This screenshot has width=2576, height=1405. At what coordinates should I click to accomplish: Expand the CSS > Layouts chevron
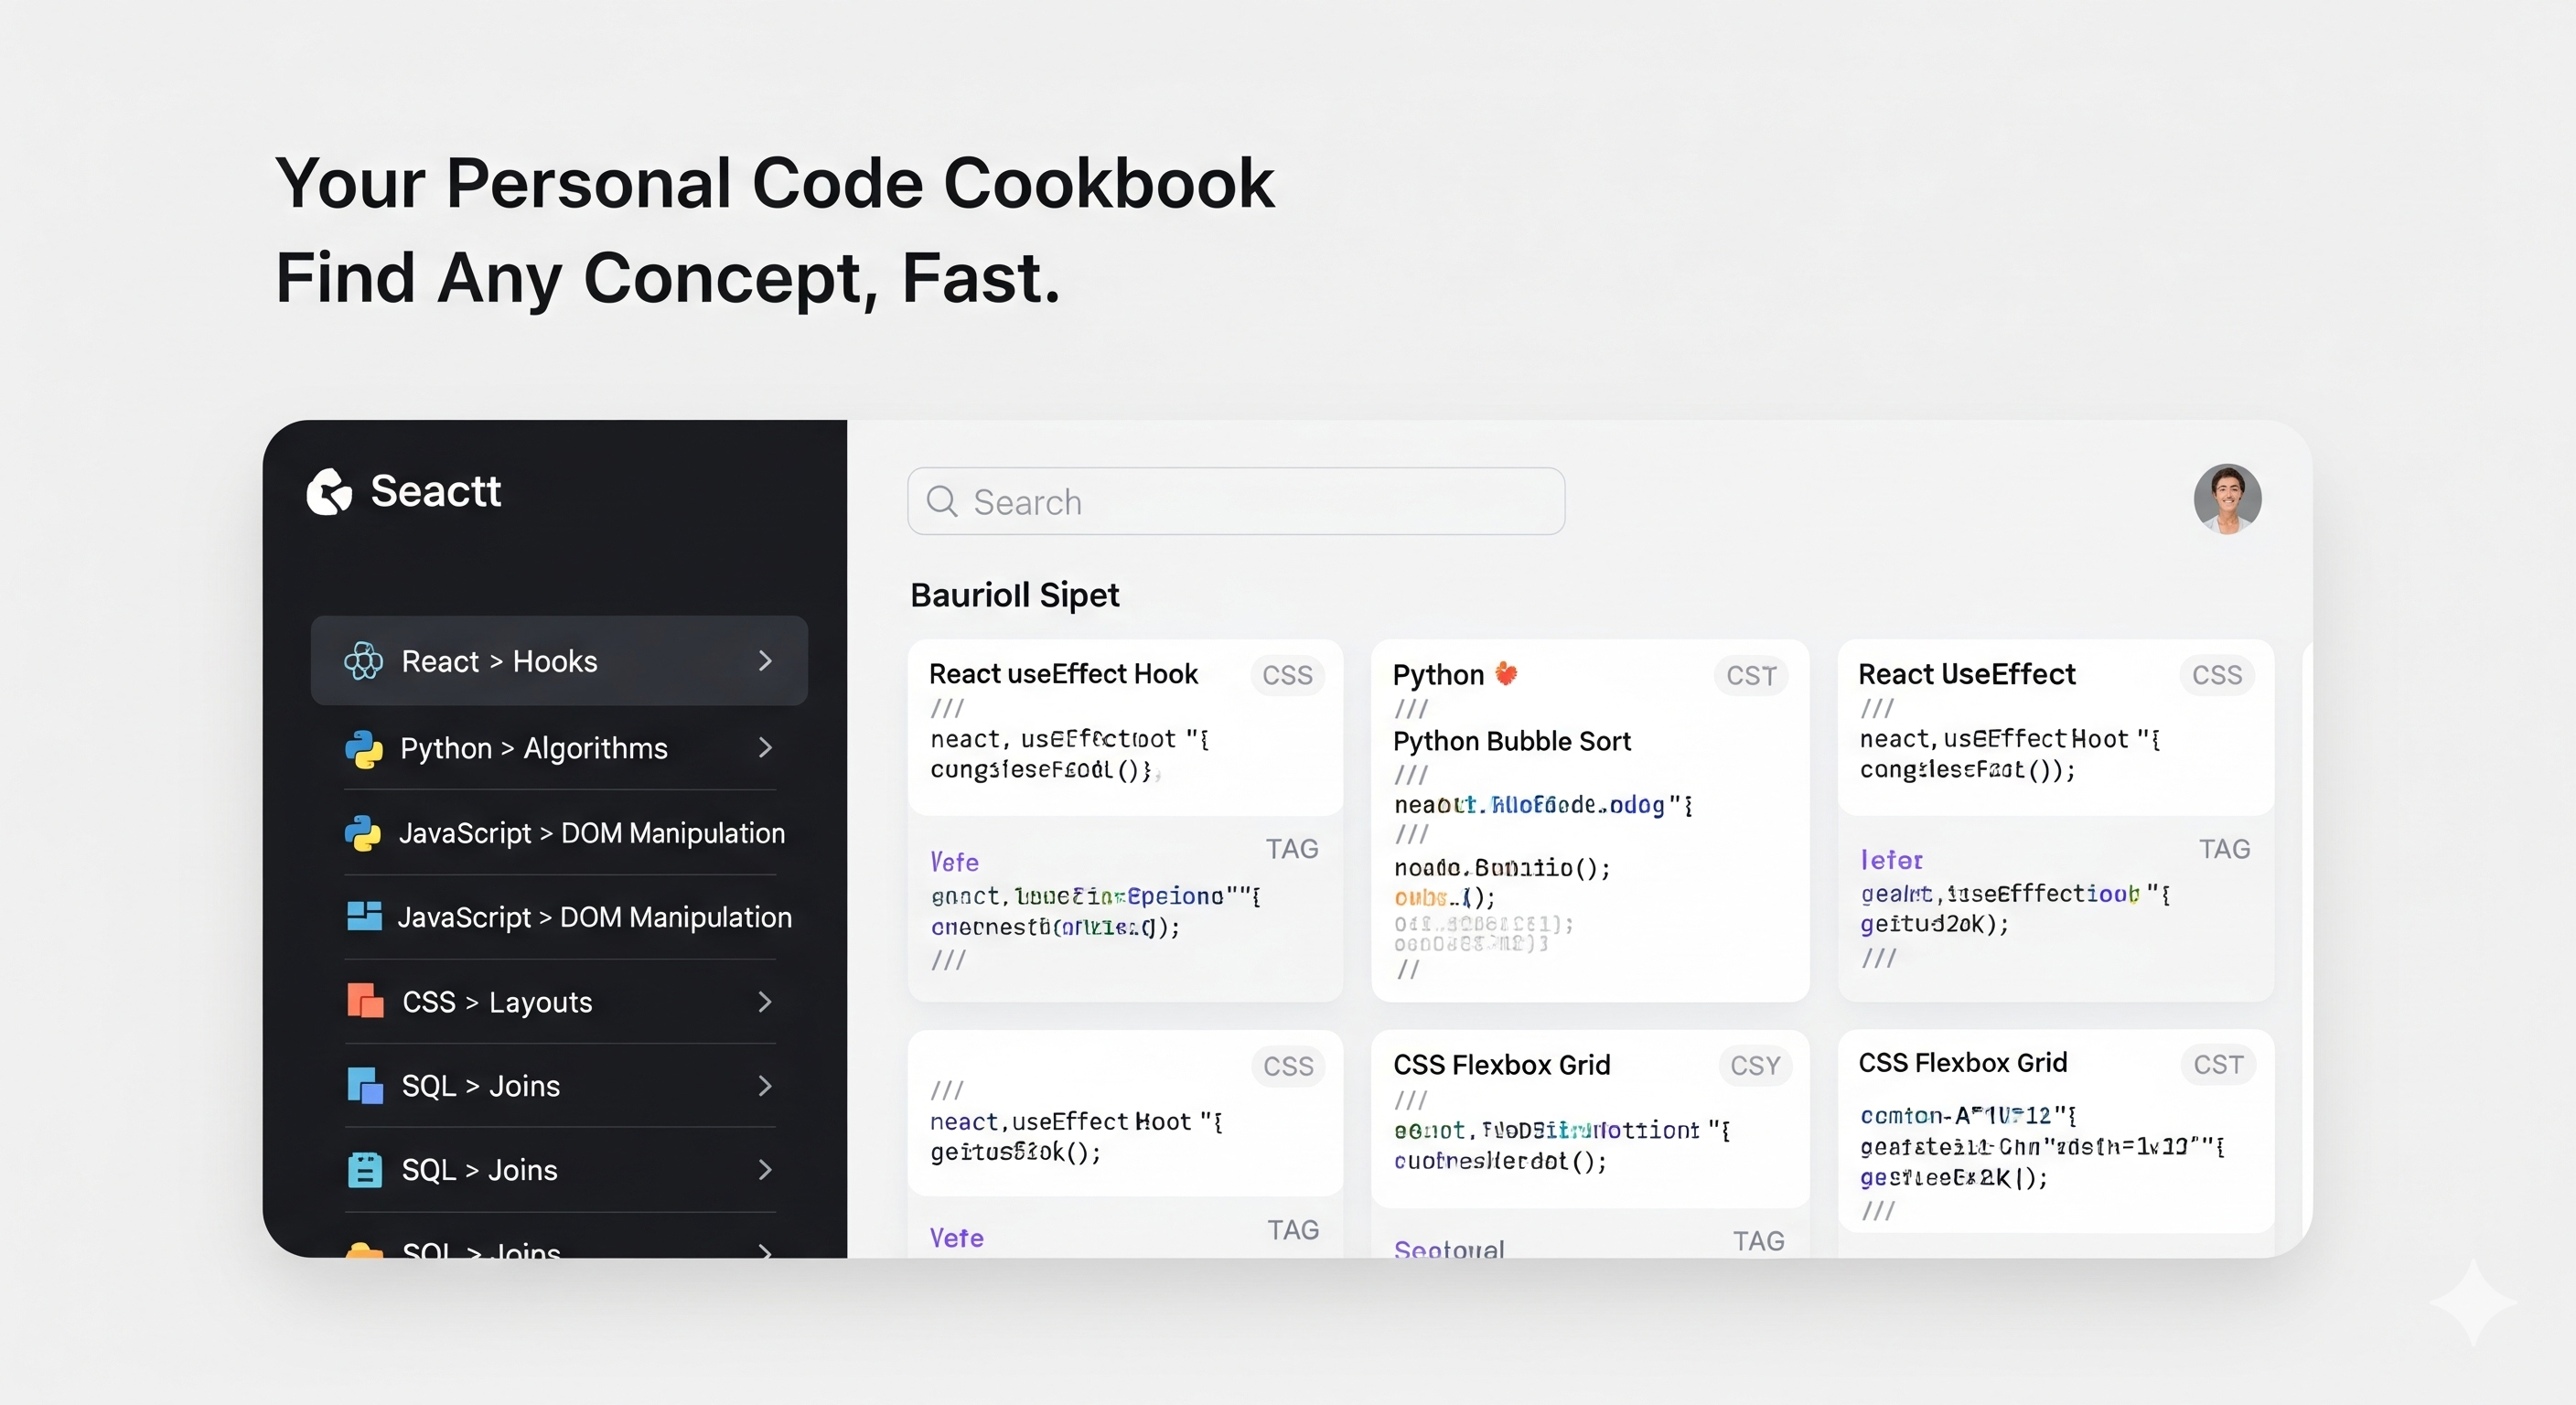coord(765,1002)
